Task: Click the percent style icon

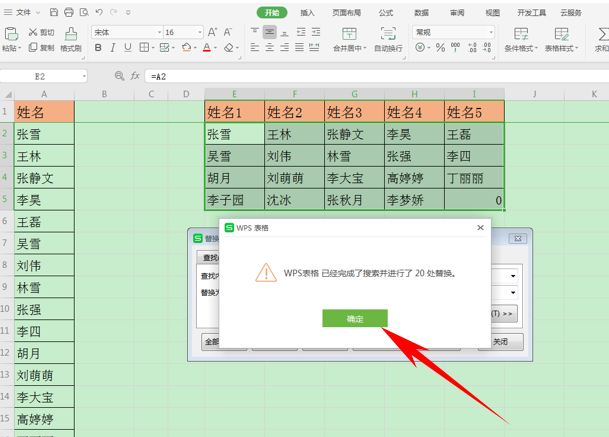Action: coord(440,48)
